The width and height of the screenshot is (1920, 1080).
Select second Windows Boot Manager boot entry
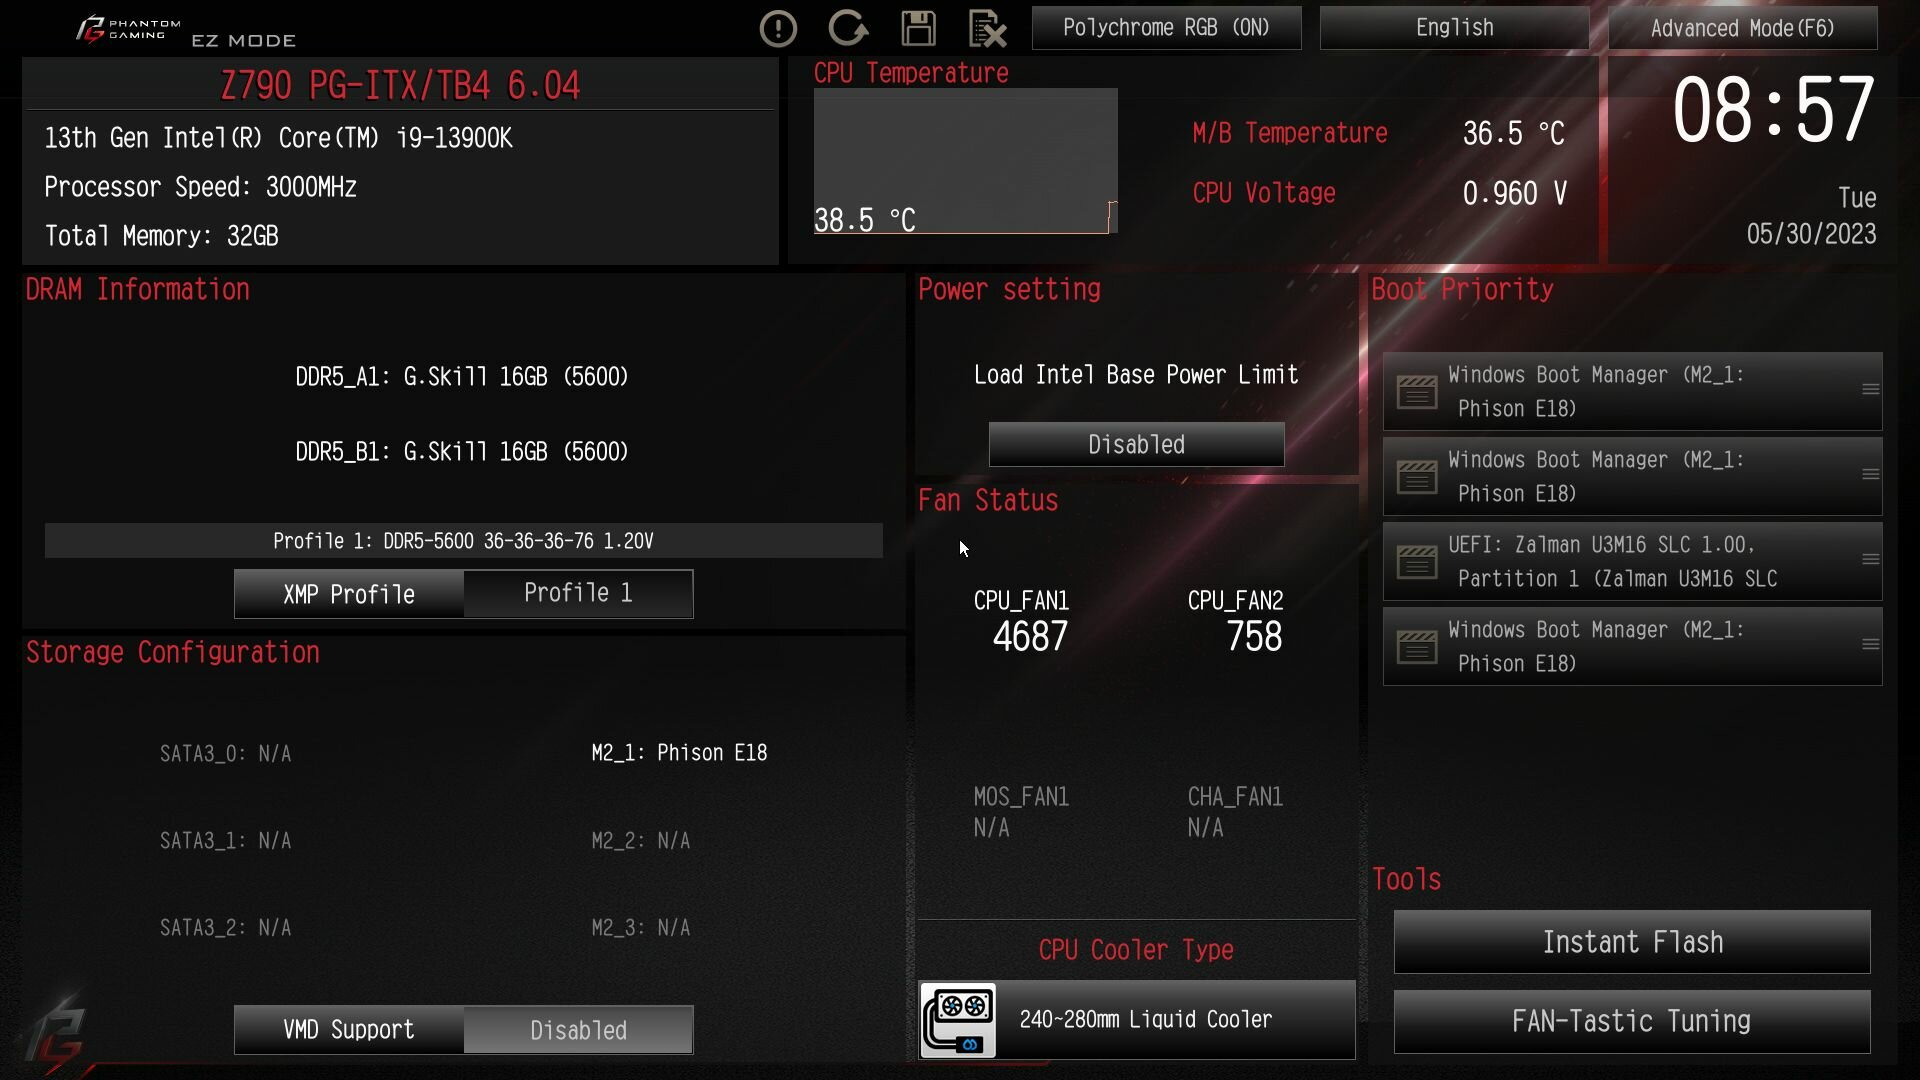click(x=1632, y=477)
